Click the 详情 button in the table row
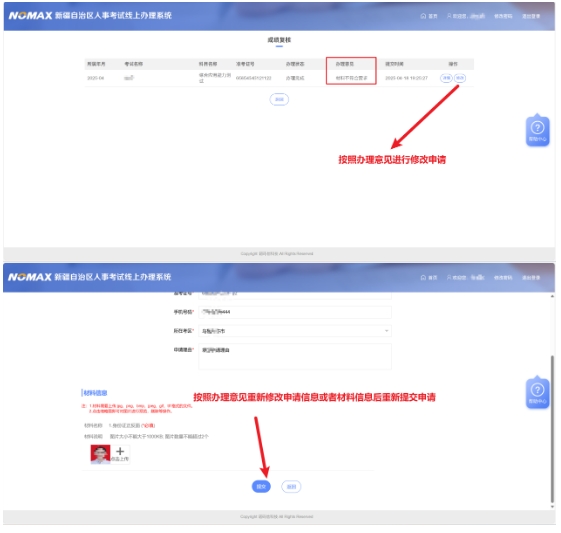The width and height of the screenshot is (561, 533). click(x=446, y=78)
